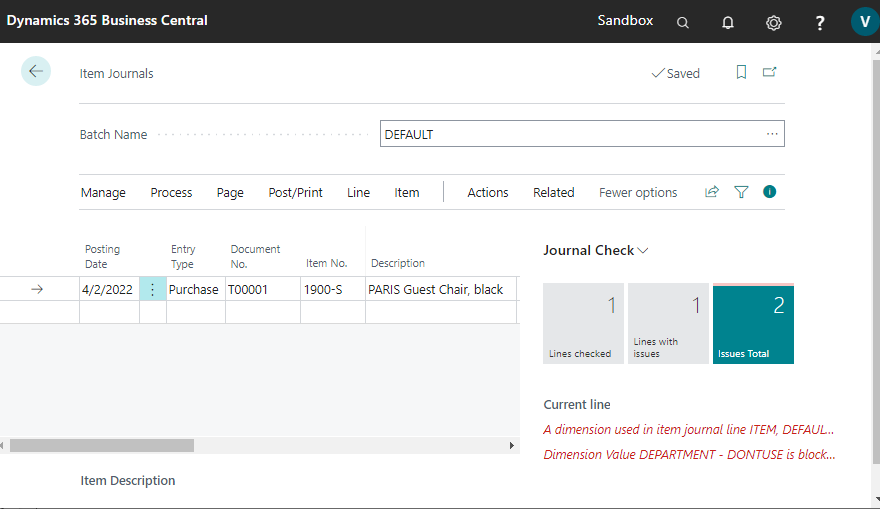Click the row selector arrow
The width and height of the screenshot is (880, 509).
click(x=37, y=289)
